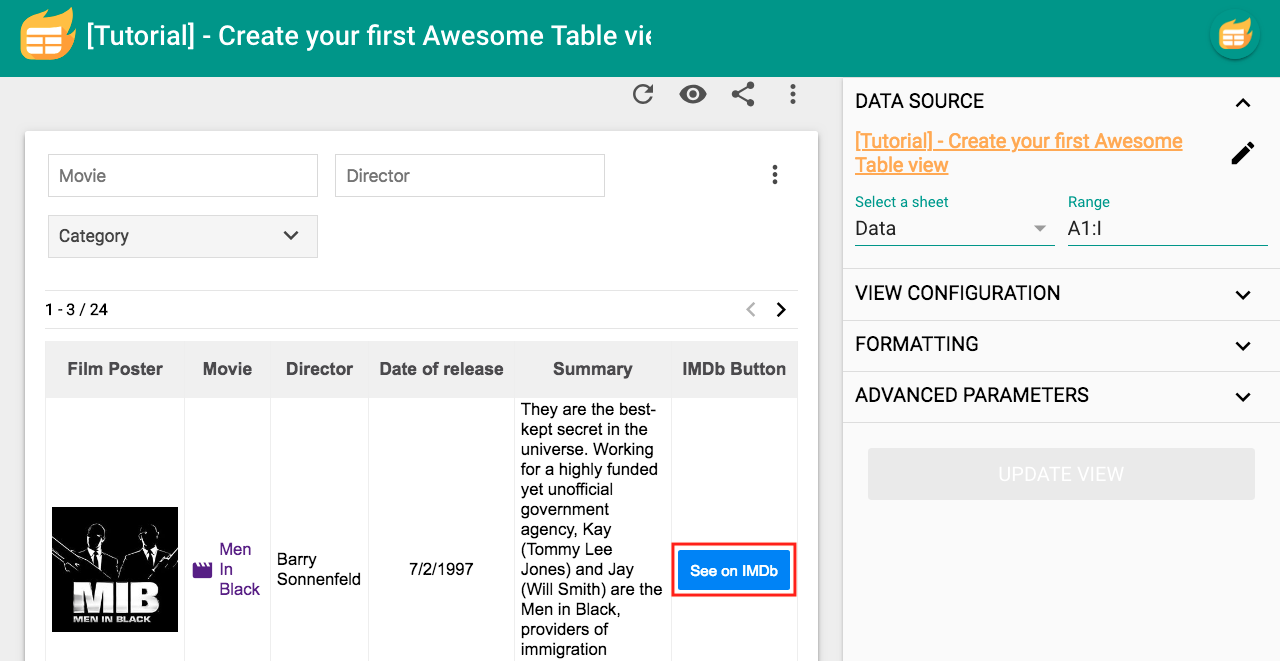Viewport: 1280px width, 661px height.
Task: Click the 1 - 3 / 24 pagination count
Action: pos(76,310)
